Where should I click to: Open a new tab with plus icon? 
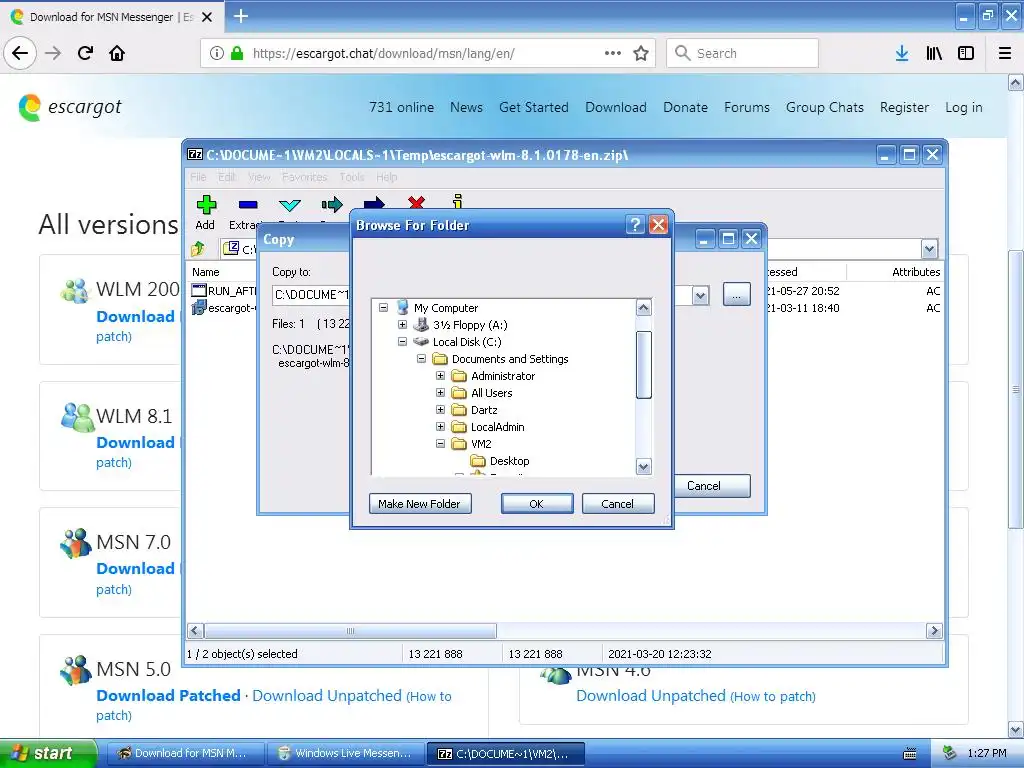tap(241, 16)
